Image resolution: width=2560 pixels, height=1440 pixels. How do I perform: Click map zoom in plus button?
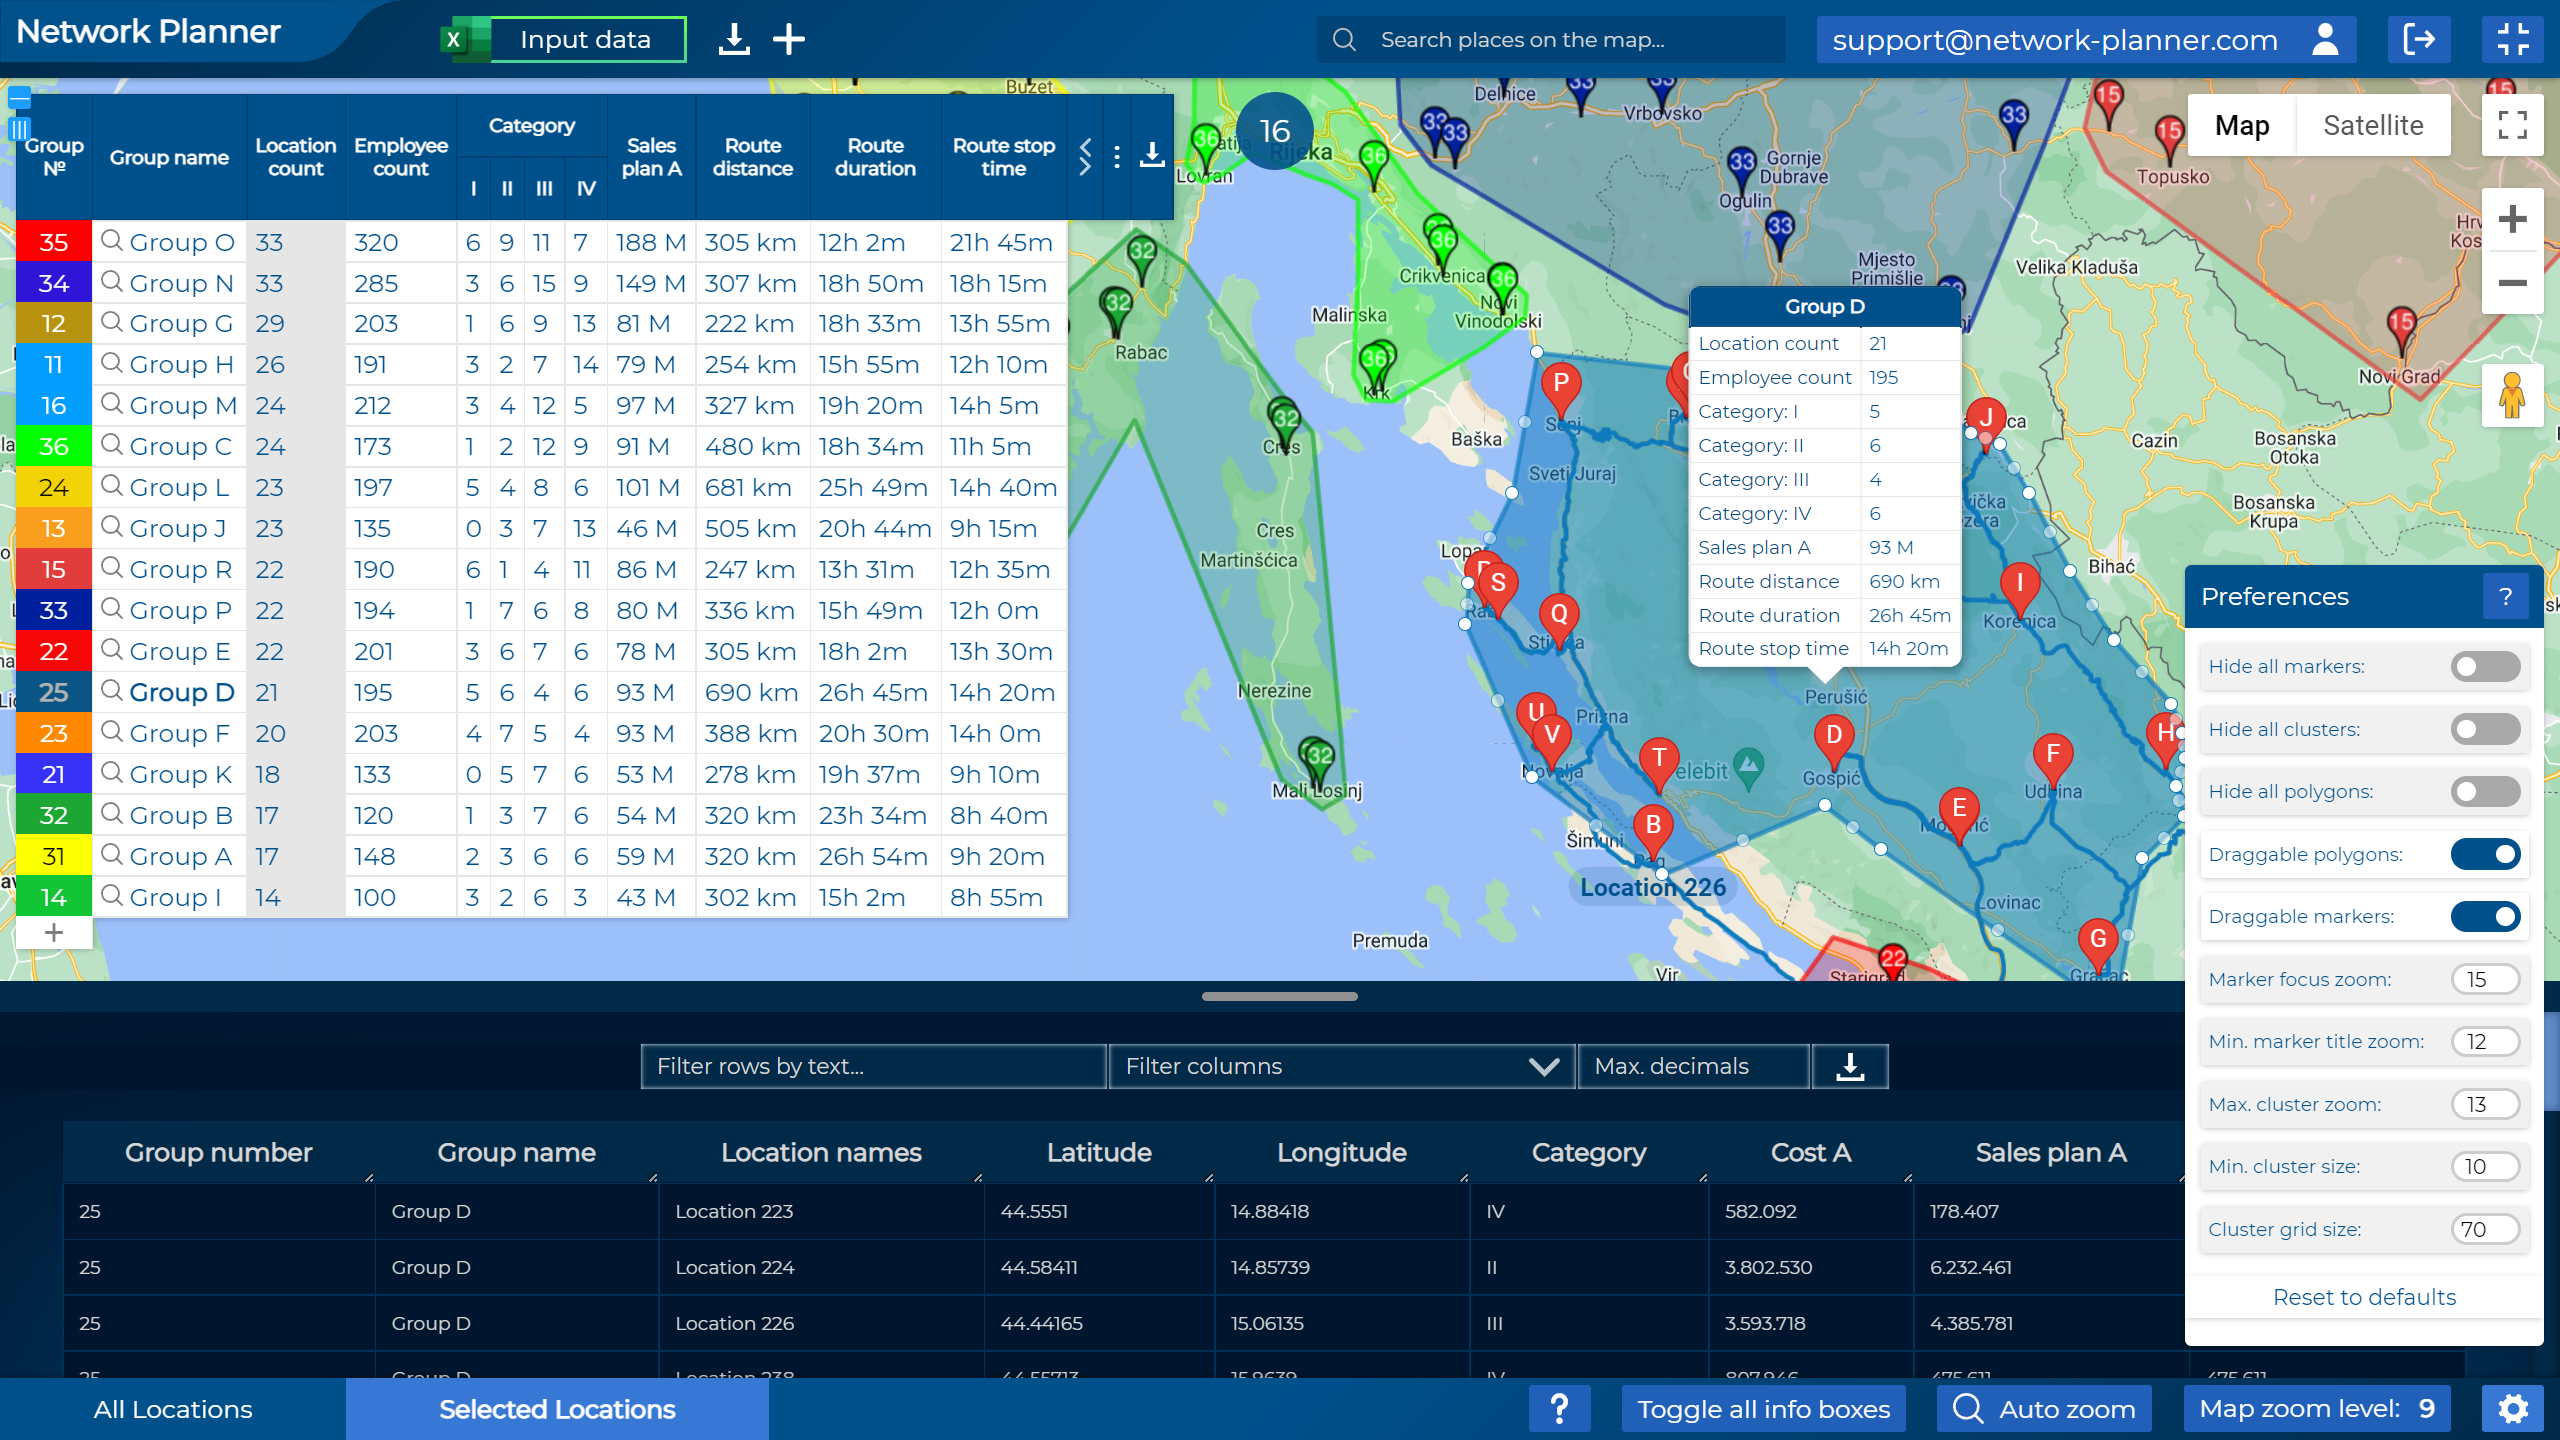2512,220
